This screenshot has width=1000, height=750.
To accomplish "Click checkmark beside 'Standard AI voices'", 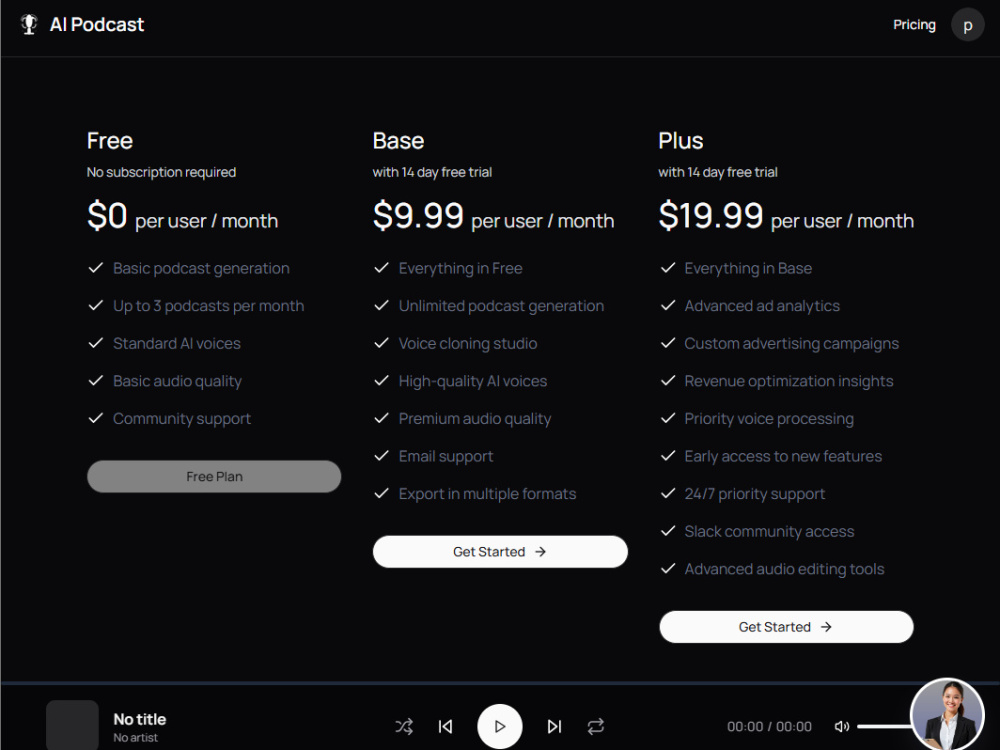I will 96,343.
